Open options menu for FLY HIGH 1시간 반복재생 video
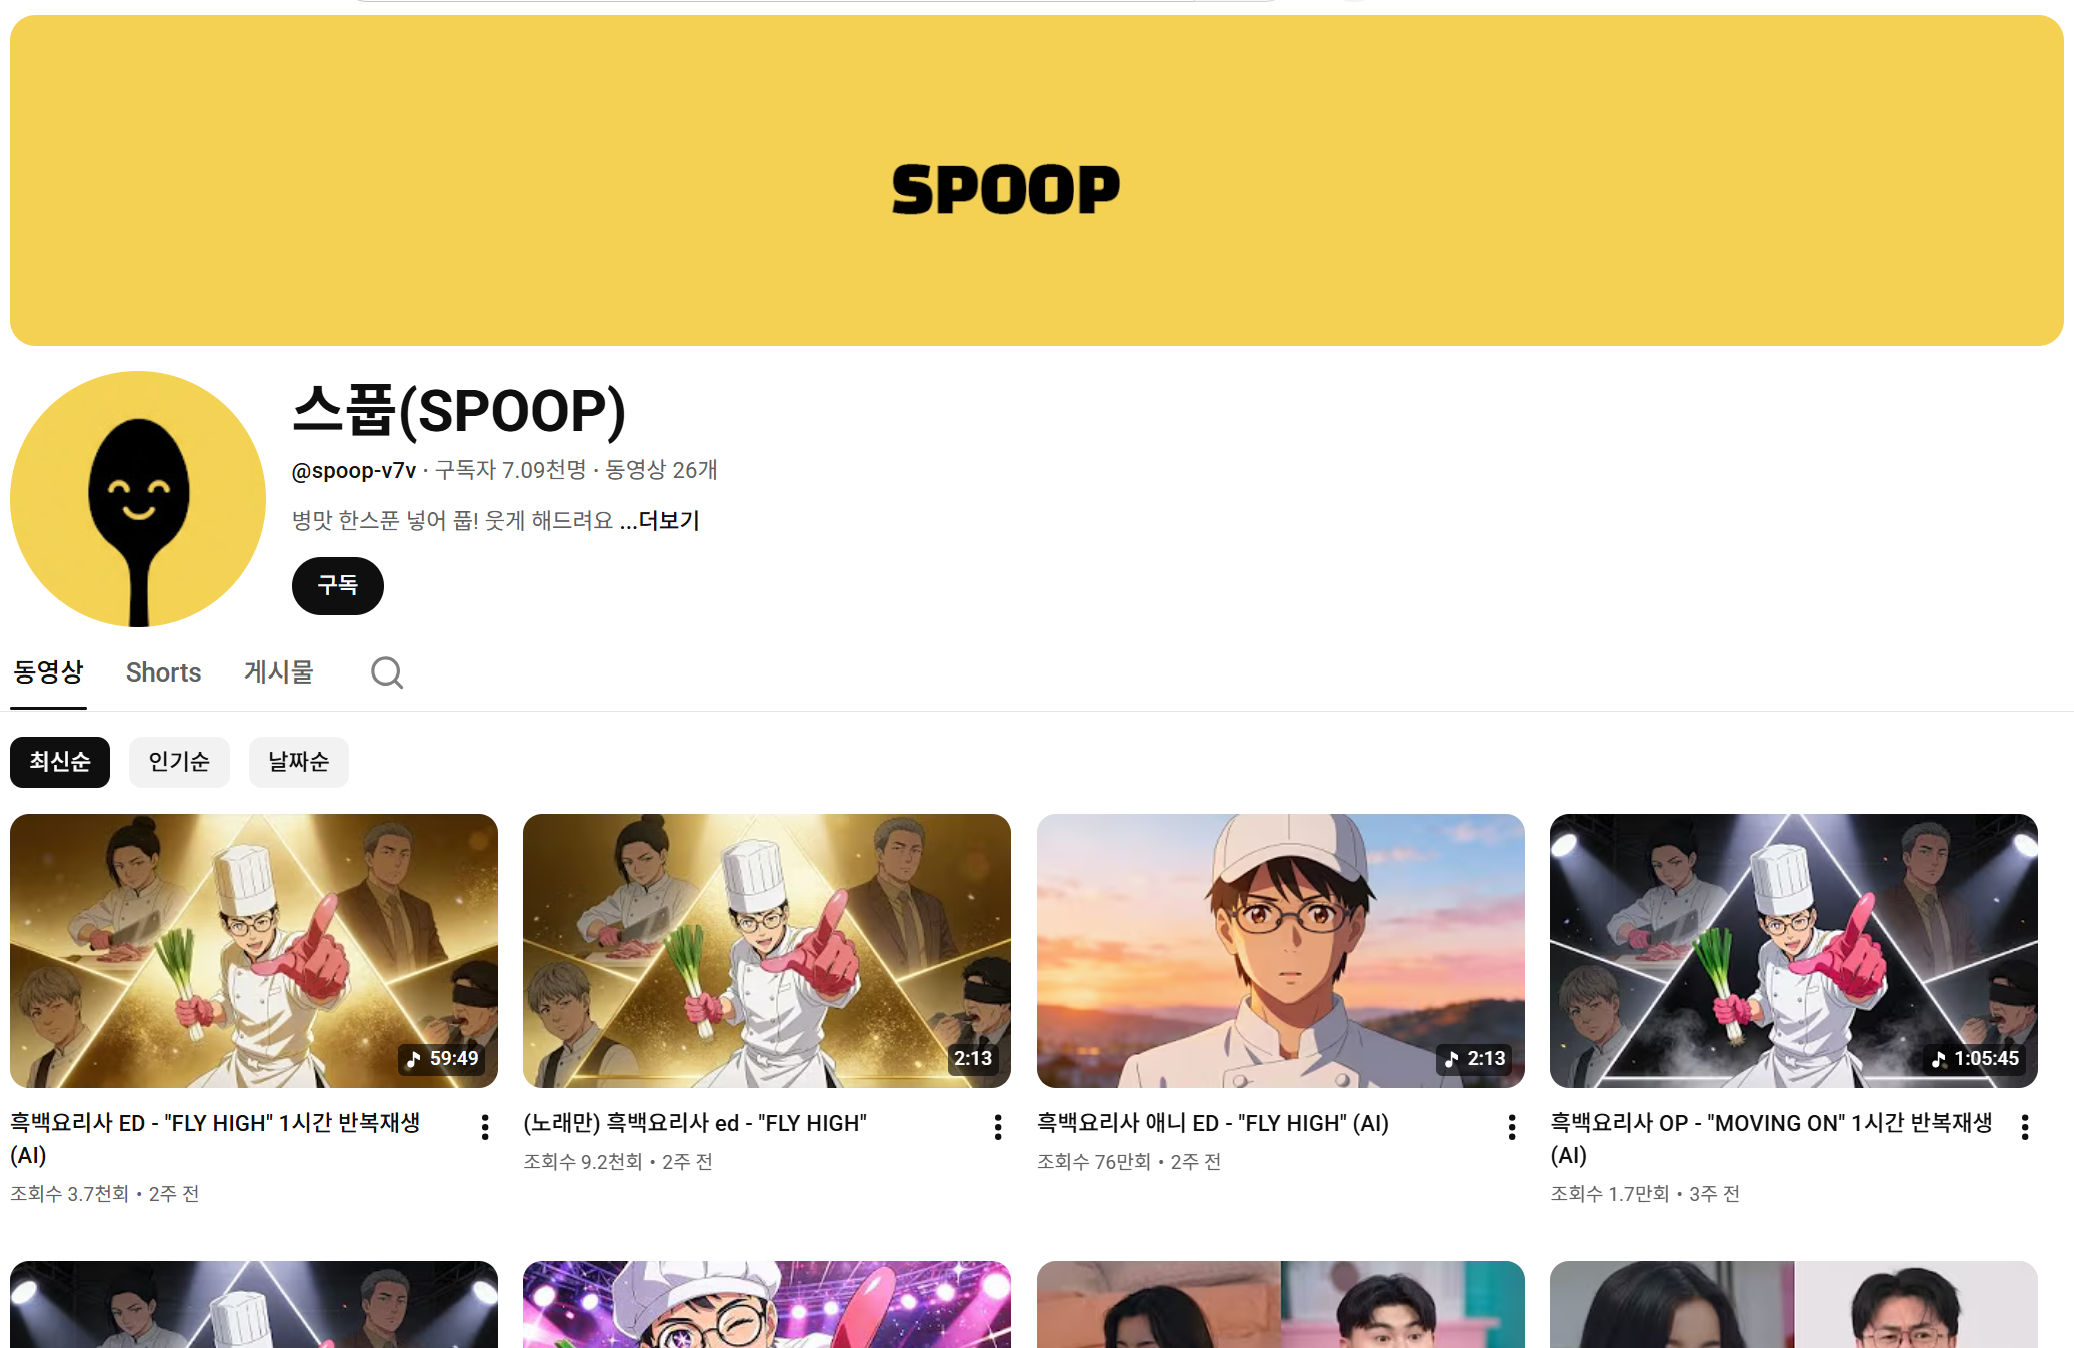The image size is (2074, 1348). pyautogui.click(x=485, y=1127)
